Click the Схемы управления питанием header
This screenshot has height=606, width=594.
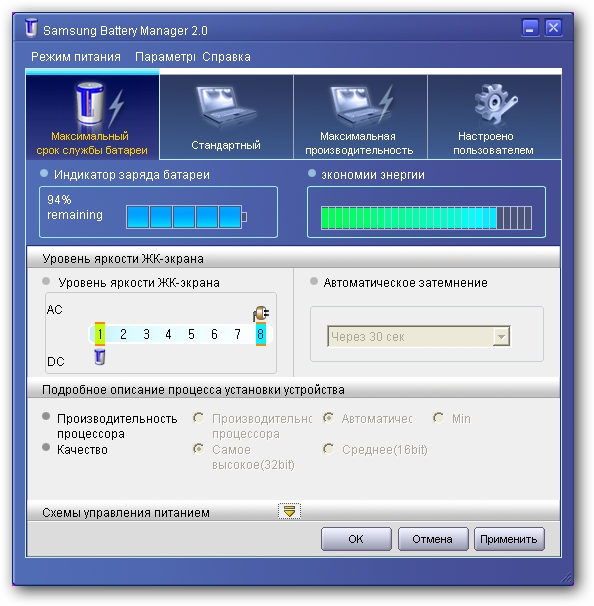[x=126, y=513]
